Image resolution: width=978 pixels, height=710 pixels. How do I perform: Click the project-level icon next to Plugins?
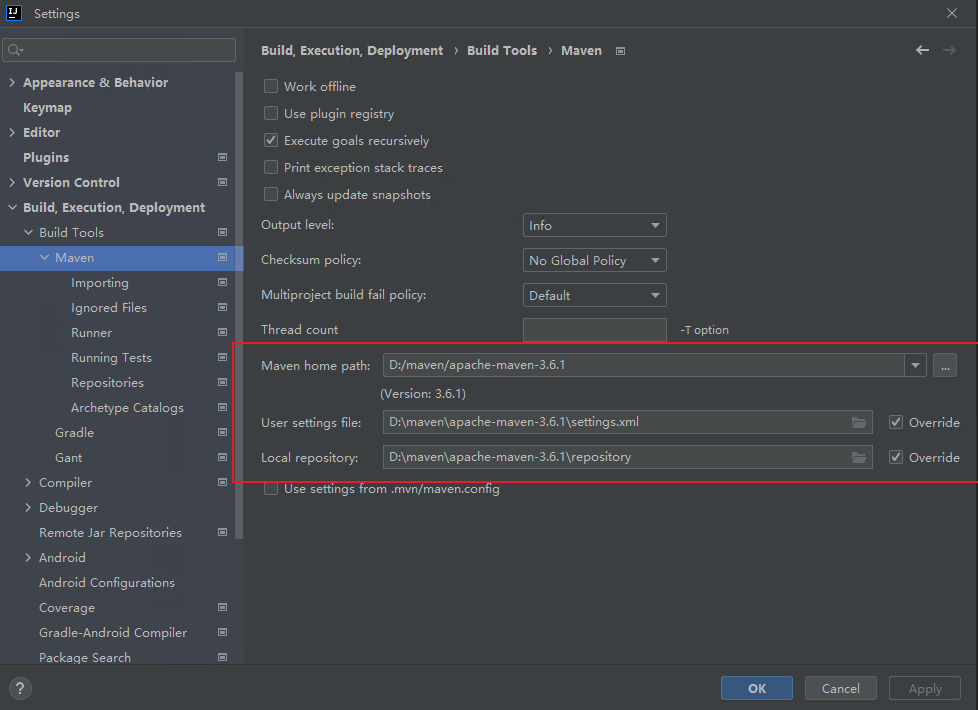click(222, 157)
